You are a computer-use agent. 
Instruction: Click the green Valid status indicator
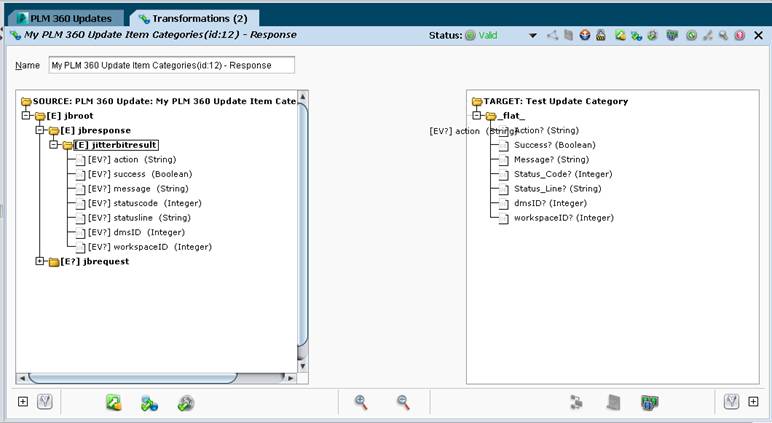pyautogui.click(x=482, y=35)
